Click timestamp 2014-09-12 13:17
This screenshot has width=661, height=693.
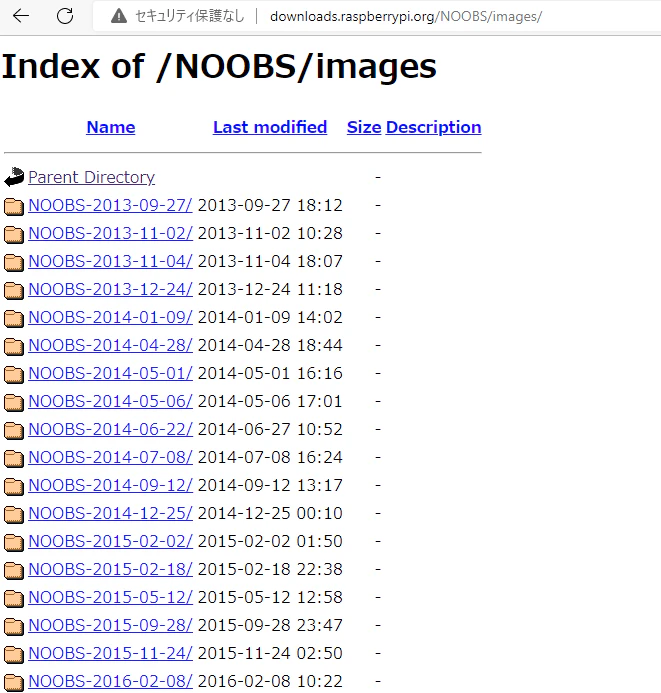click(x=270, y=485)
